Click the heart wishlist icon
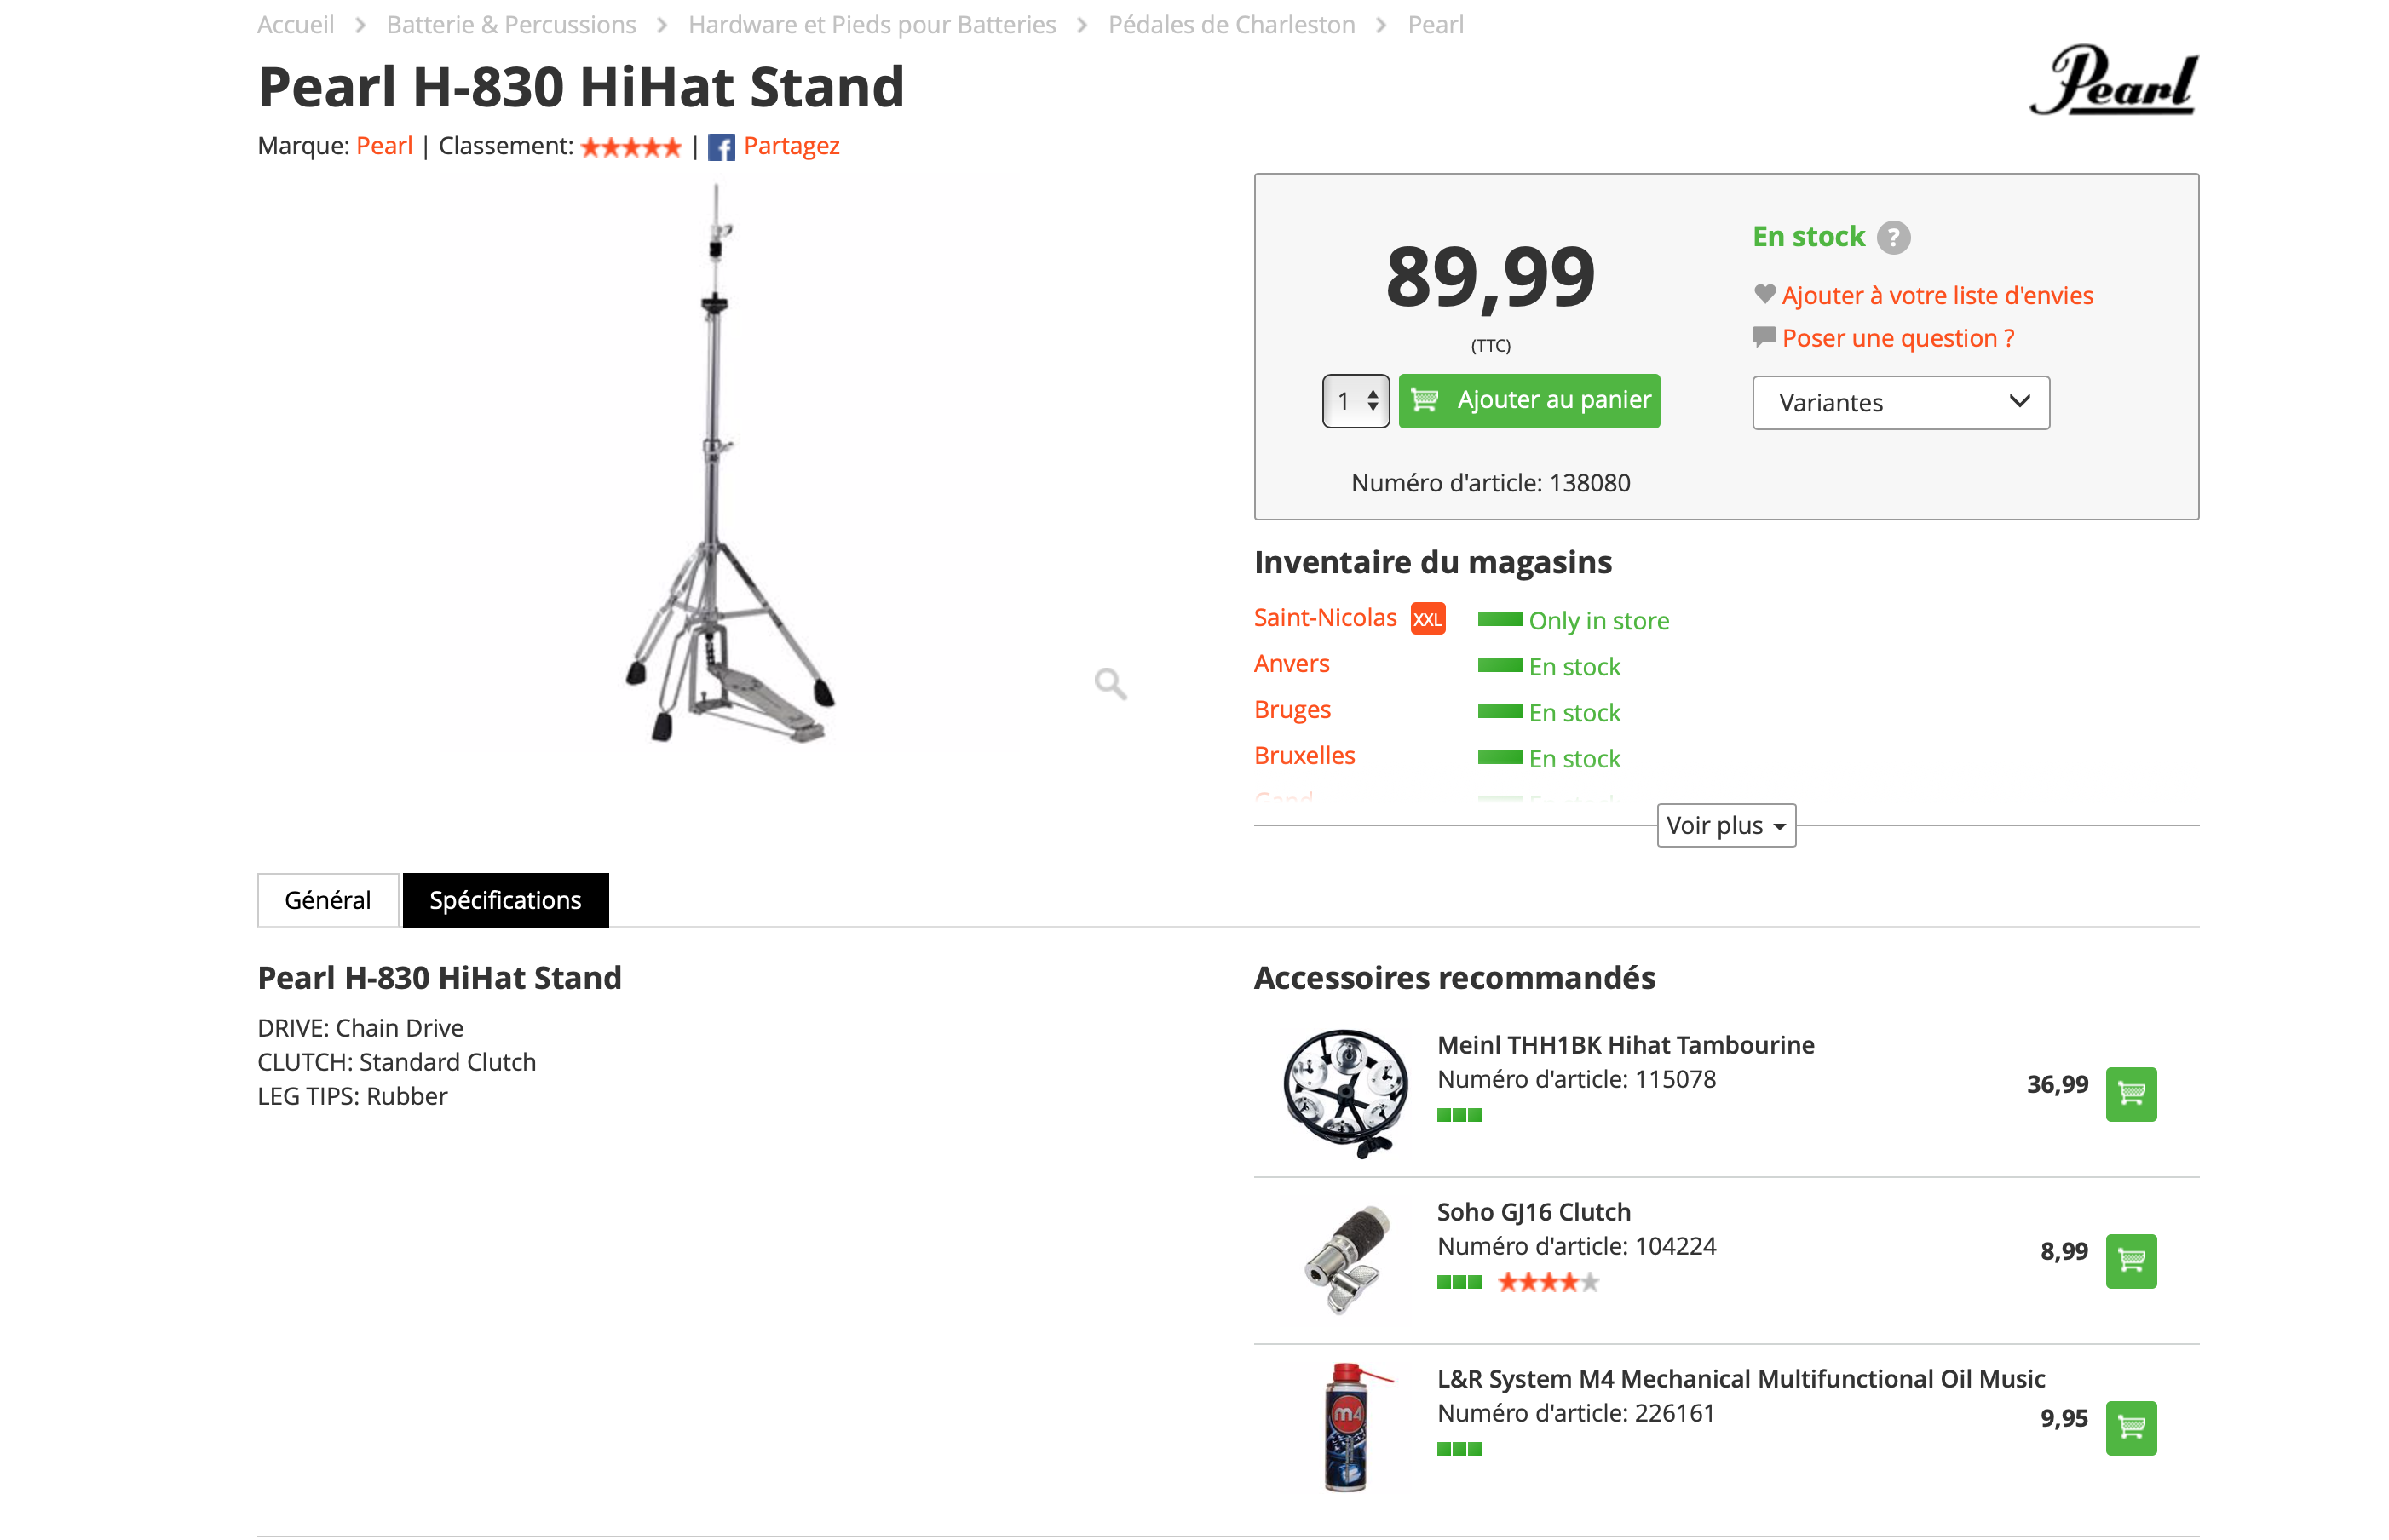 click(x=1764, y=294)
